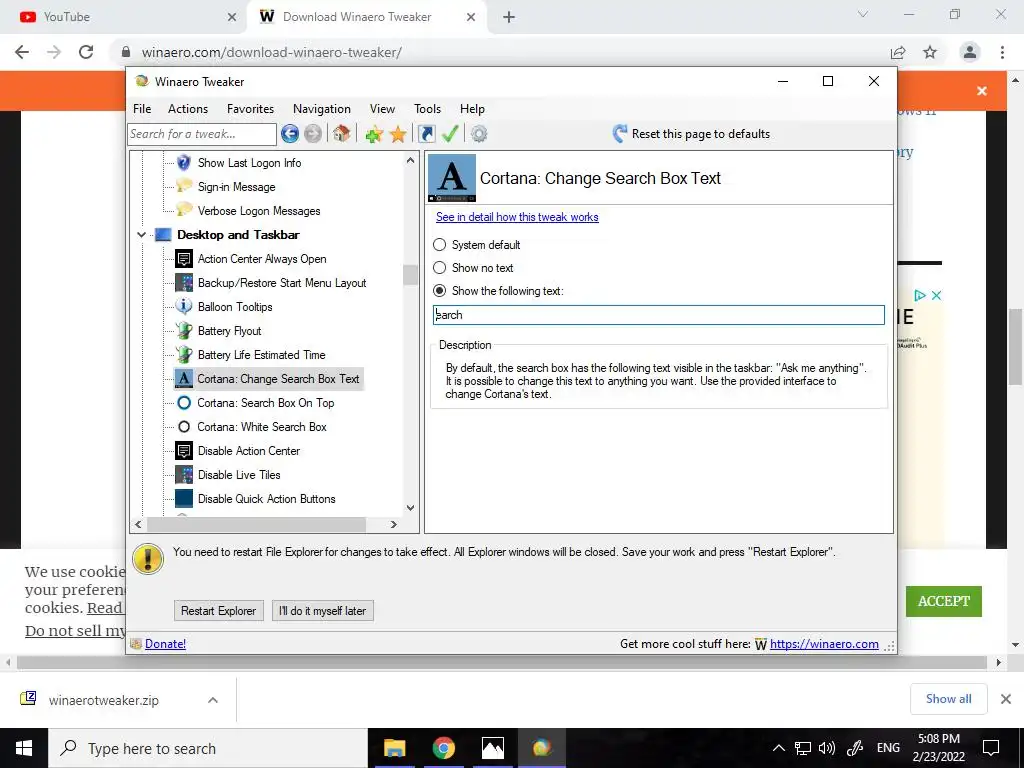This screenshot has width=1024, height=768.
Task: Click the Search for a tweak field
Action: point(202,134)
